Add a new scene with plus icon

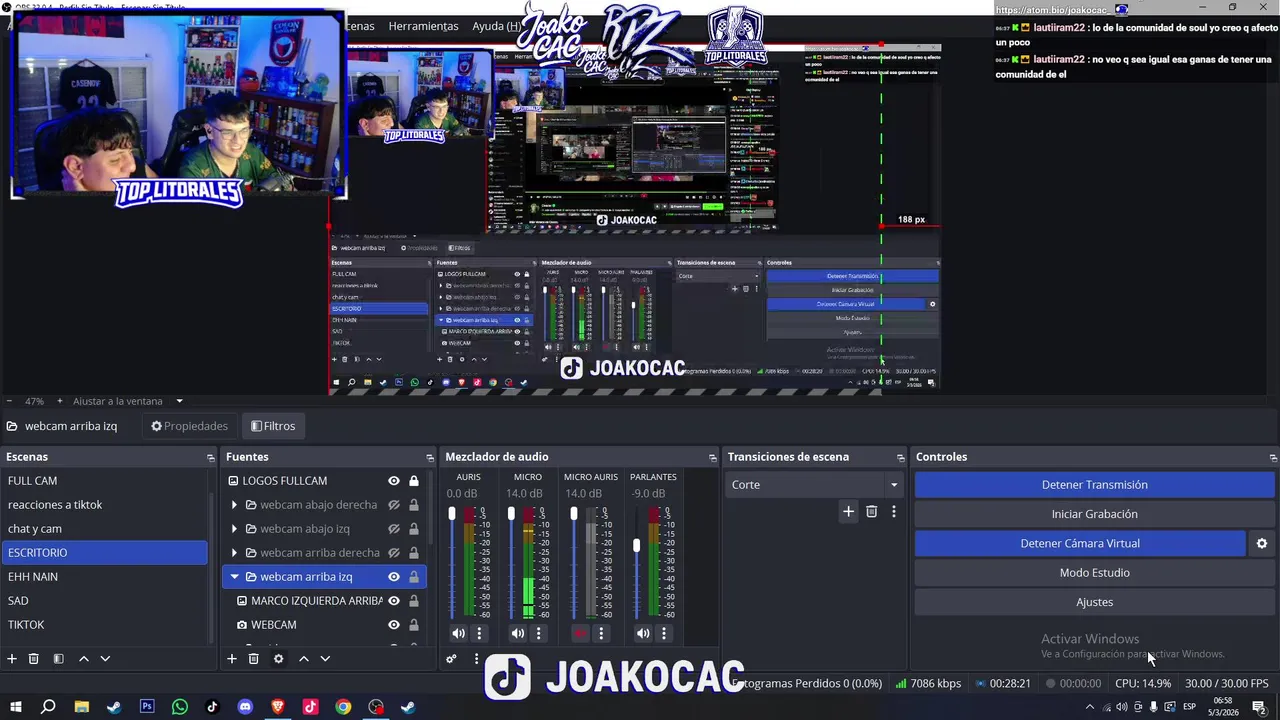pos(12,659)
